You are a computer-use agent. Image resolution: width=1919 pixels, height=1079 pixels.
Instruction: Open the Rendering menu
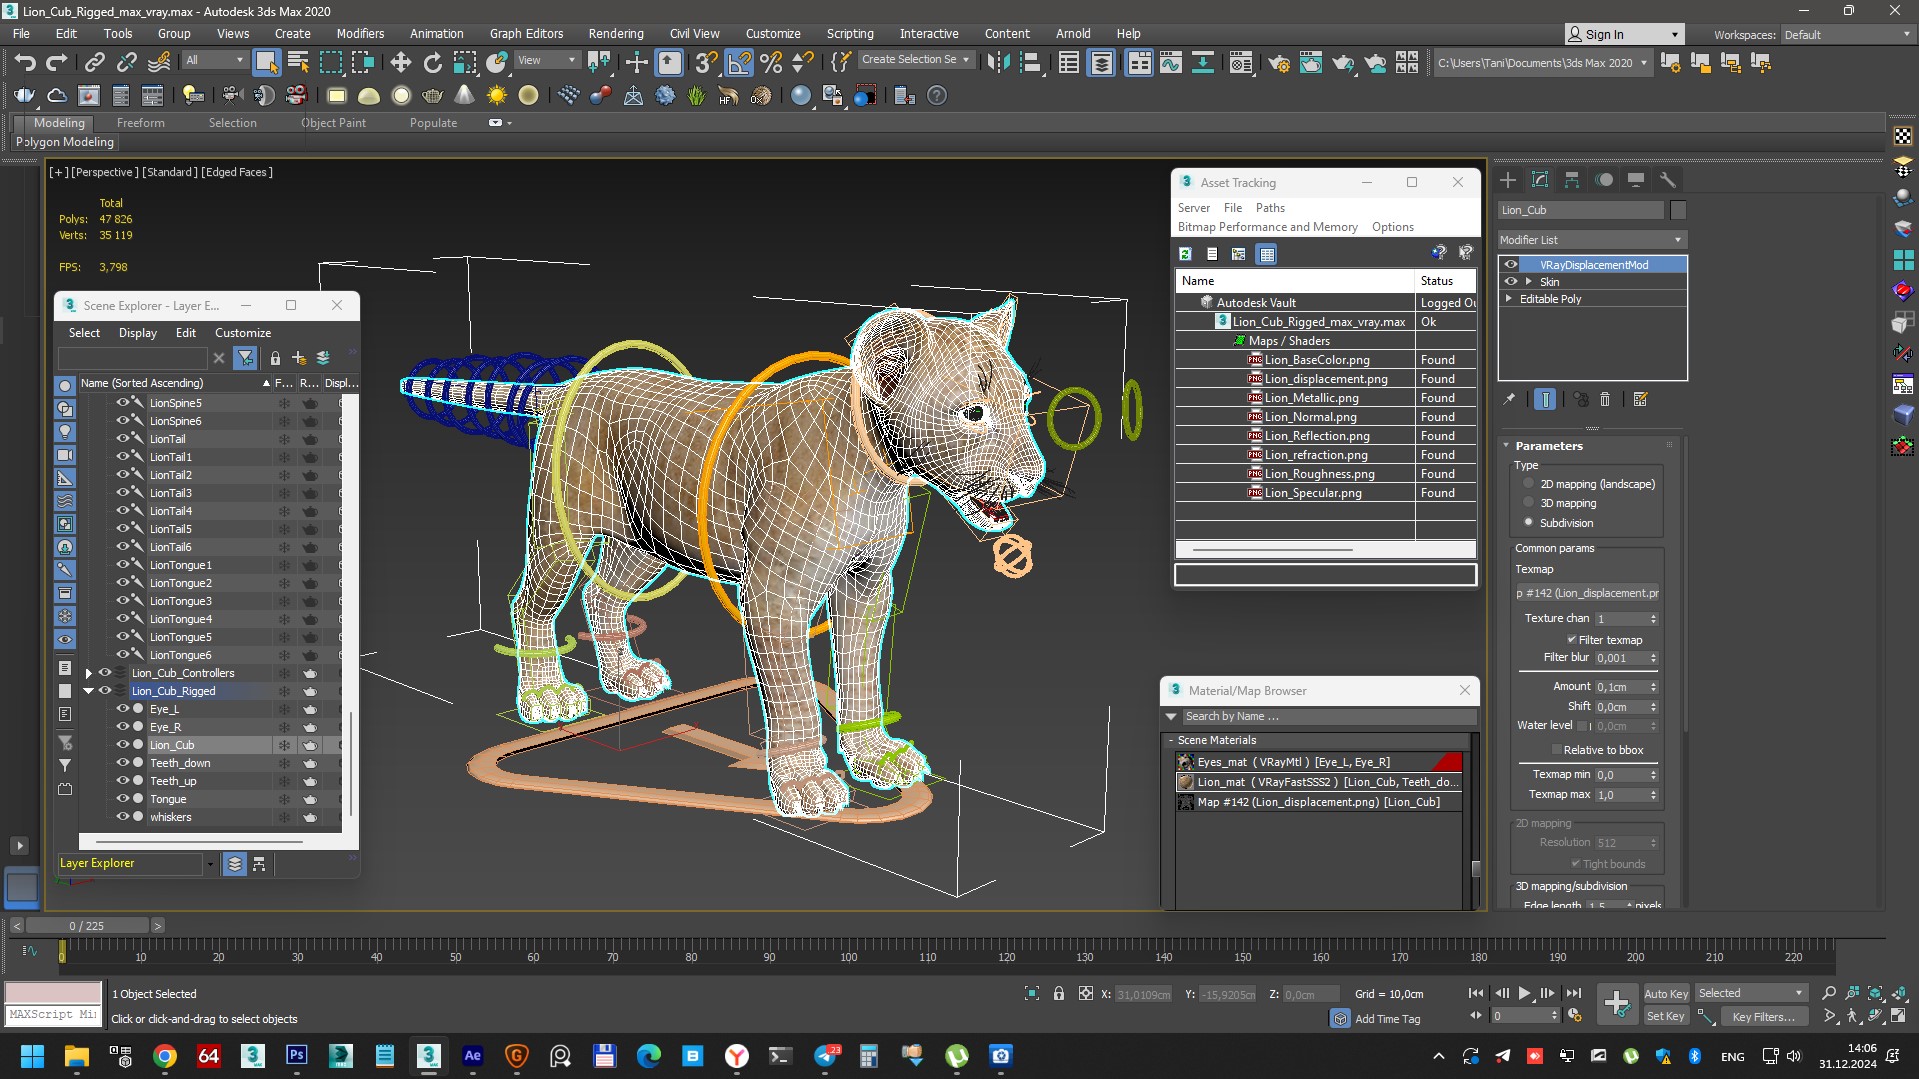pos(615,33)
